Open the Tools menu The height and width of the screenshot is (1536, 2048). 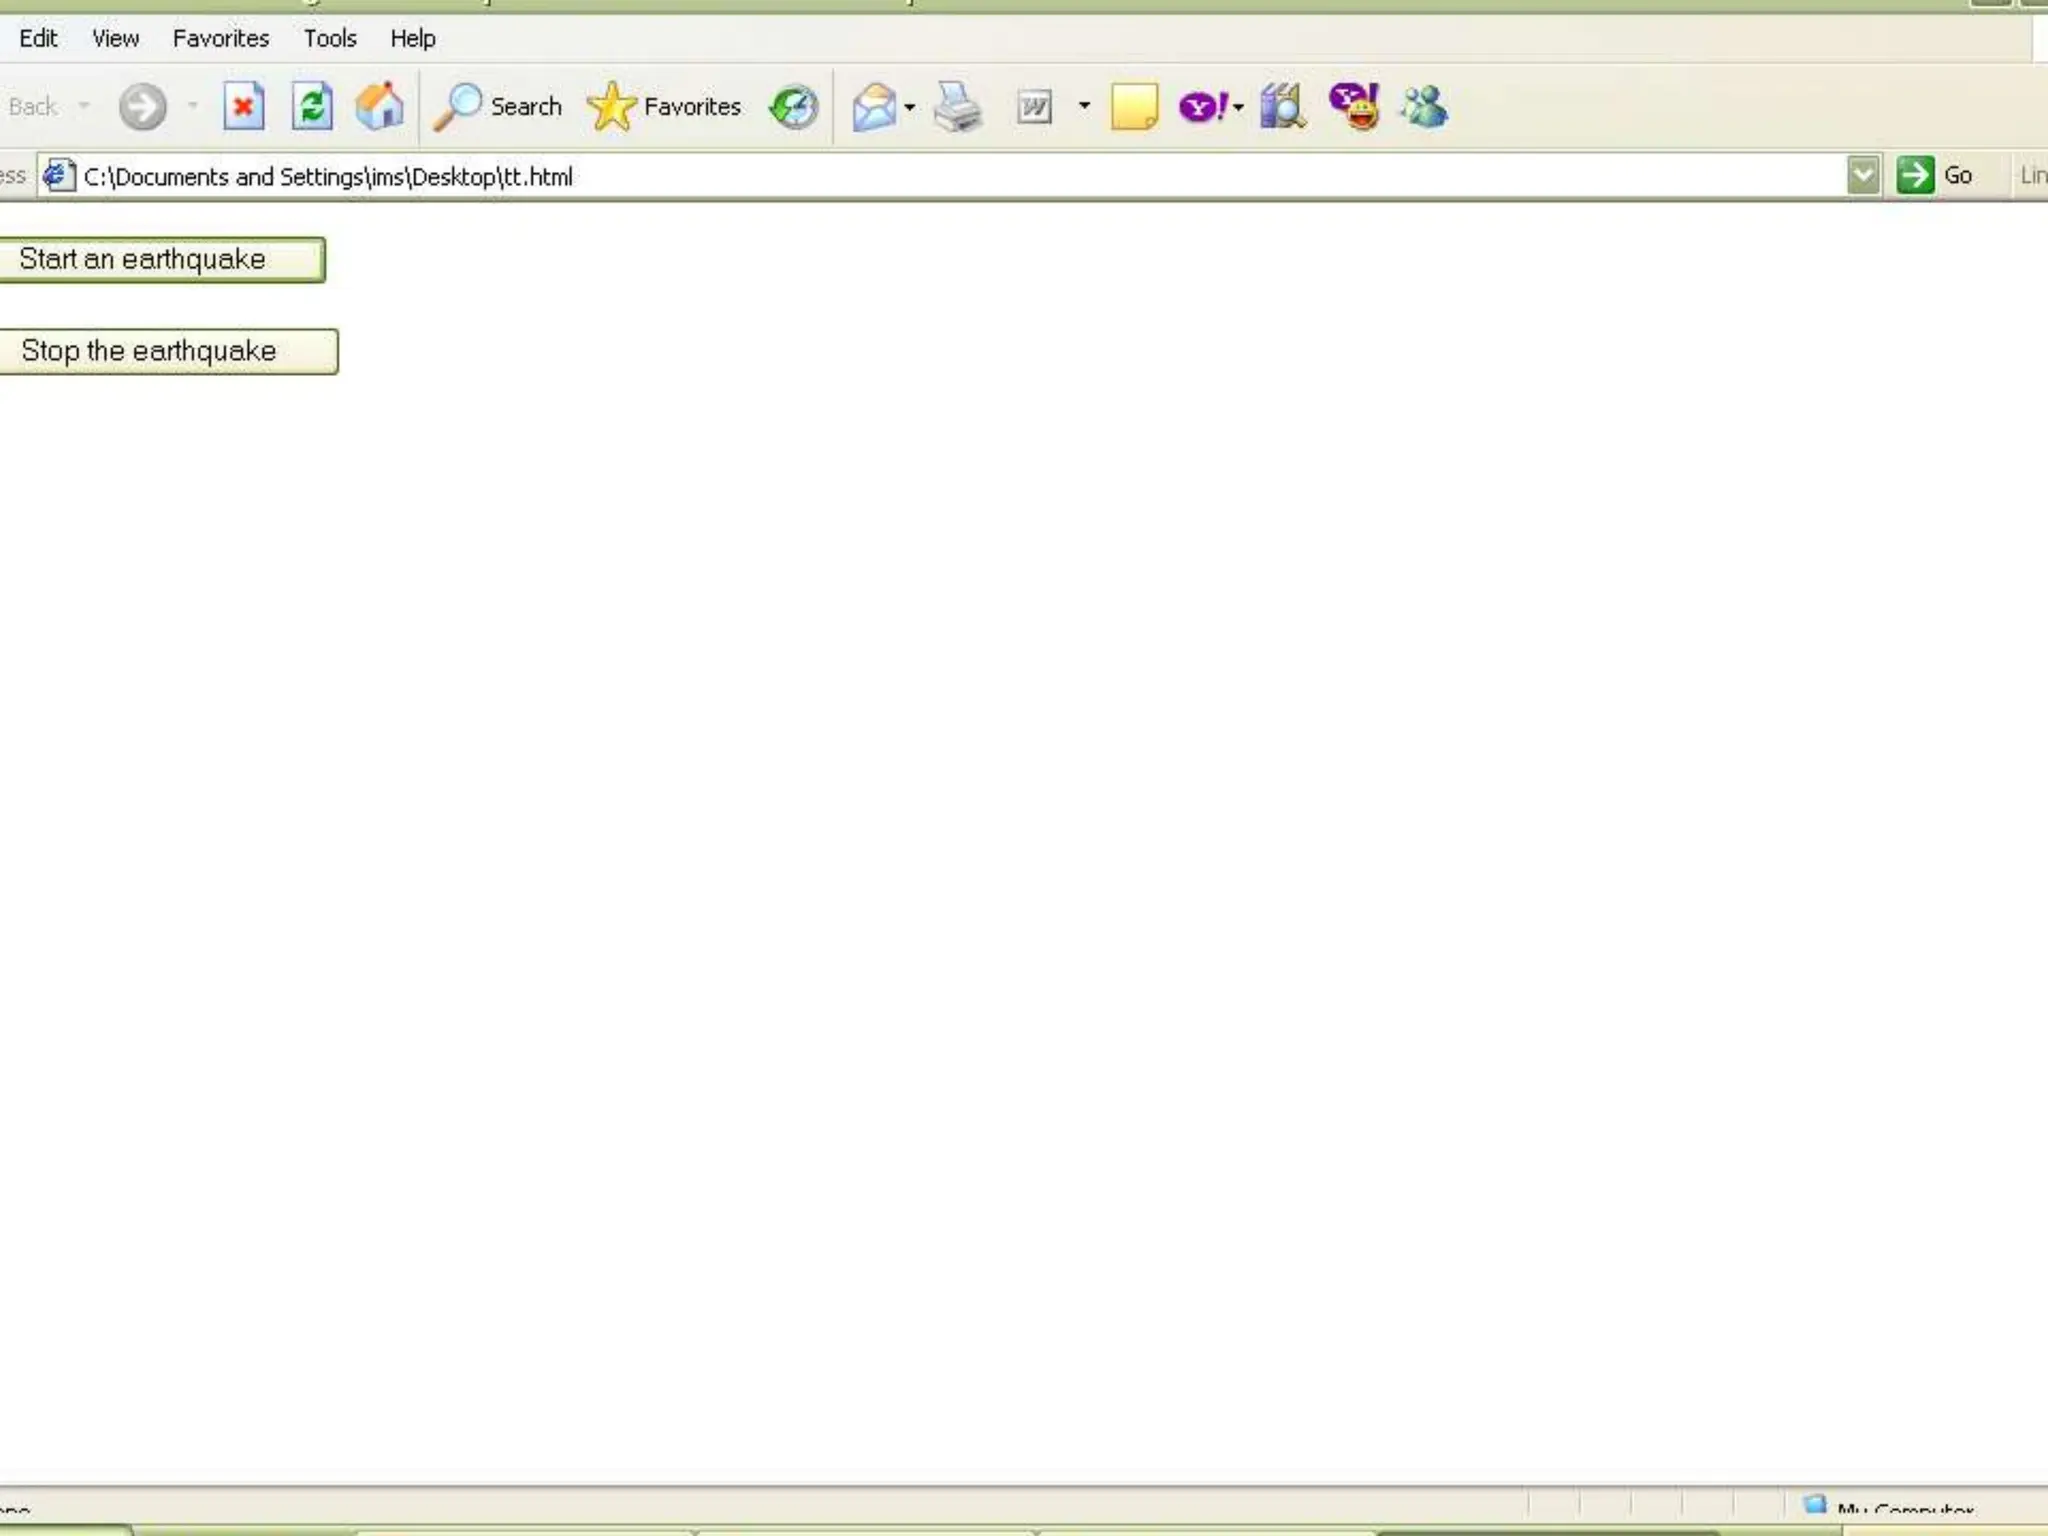330,38
